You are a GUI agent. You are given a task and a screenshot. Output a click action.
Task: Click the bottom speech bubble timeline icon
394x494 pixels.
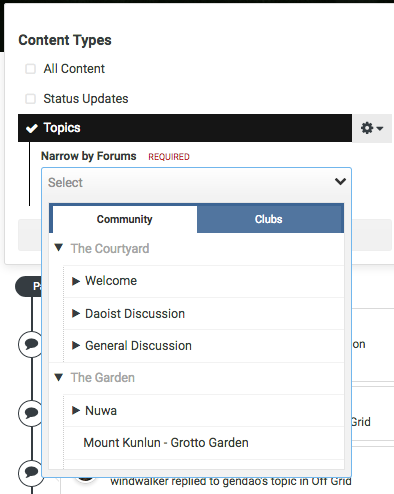pos(31,472)
